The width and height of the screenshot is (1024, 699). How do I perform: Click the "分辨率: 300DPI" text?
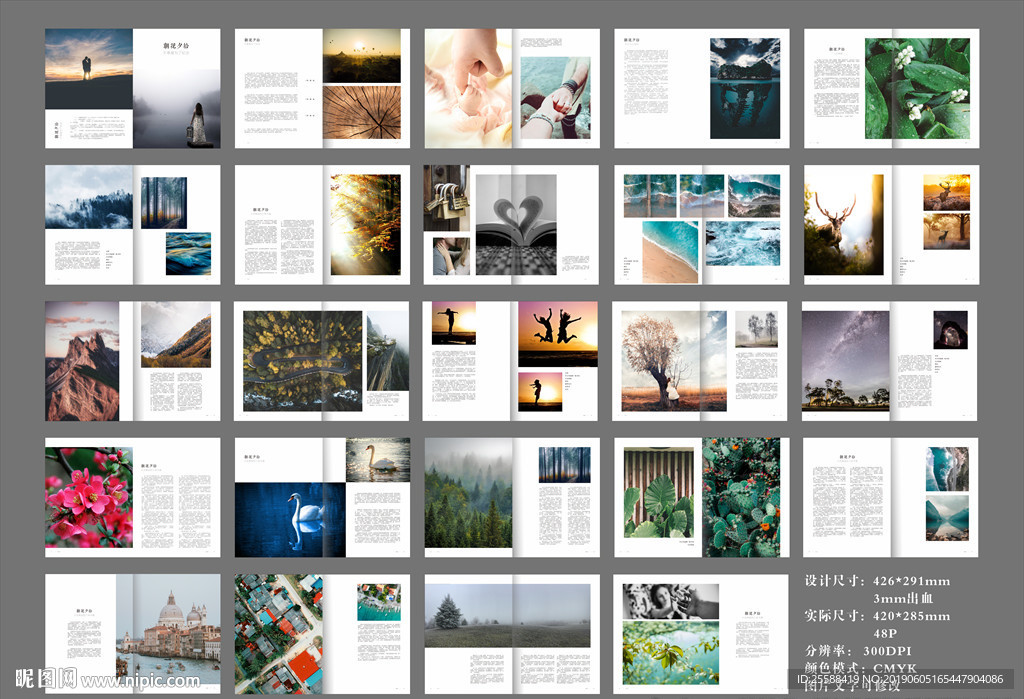(858, 651)
